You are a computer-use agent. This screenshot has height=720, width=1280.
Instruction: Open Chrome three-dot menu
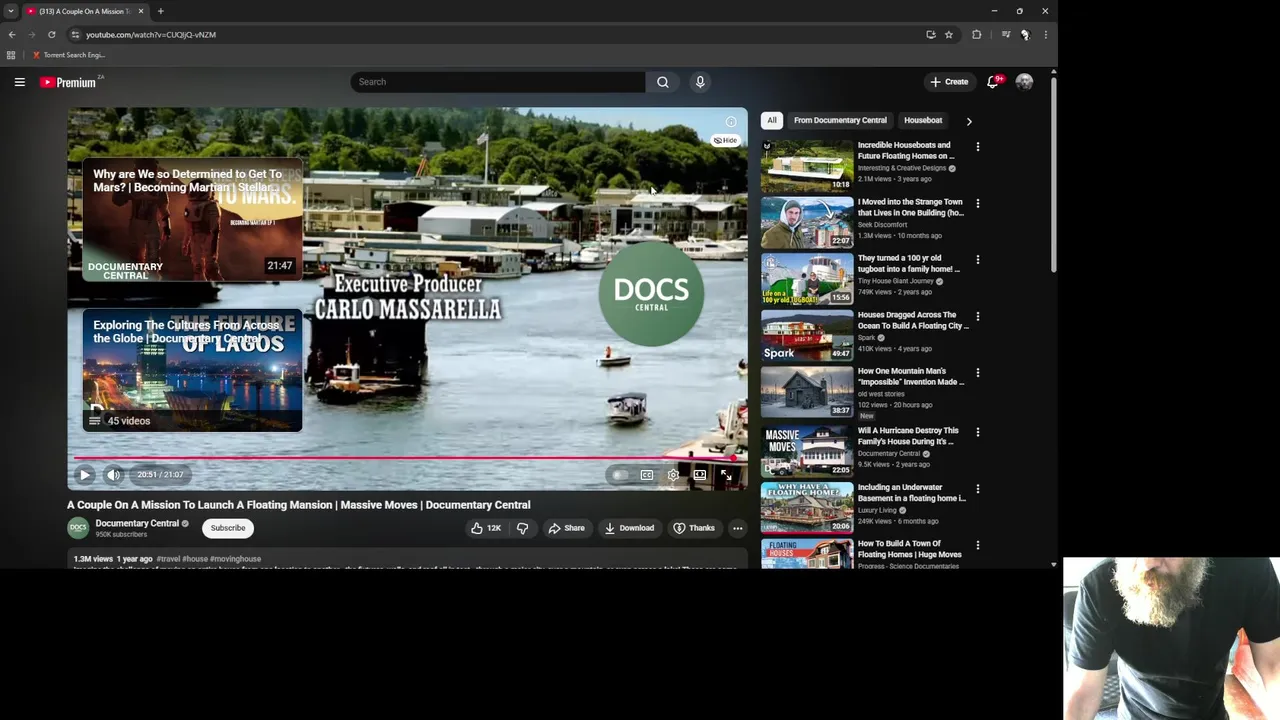pos(1045,35)
